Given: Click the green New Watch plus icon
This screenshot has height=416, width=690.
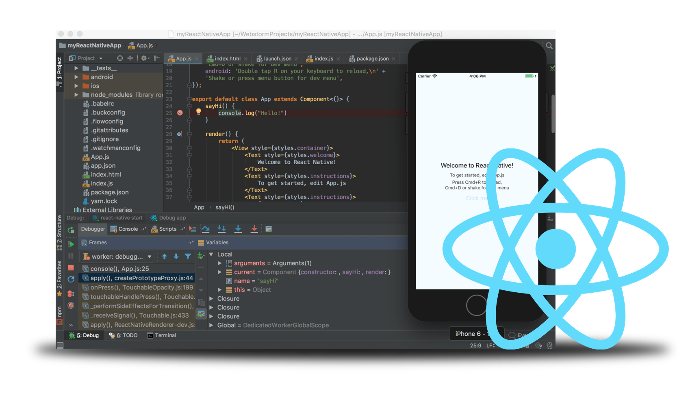Looking at the screenshot, I should coord(201,256).
